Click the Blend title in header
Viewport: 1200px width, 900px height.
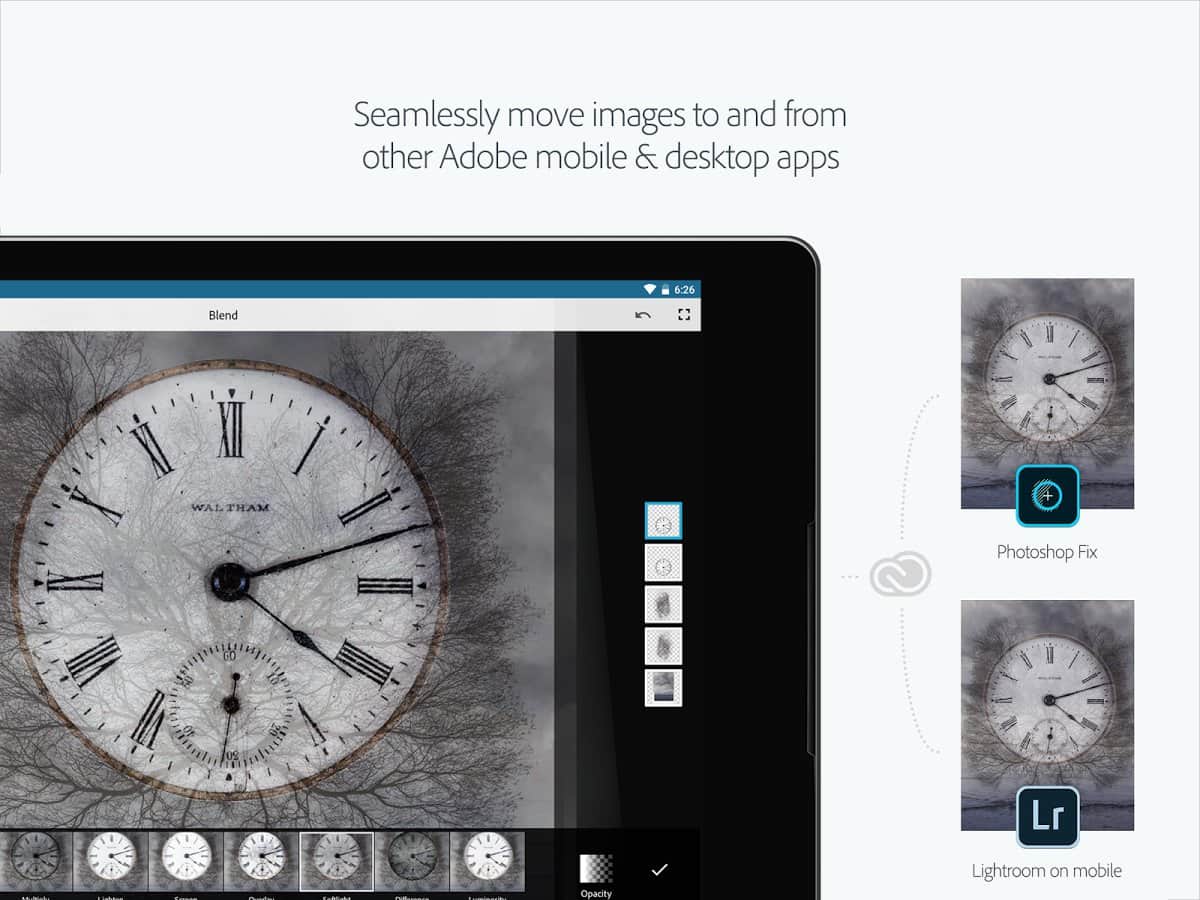tap(223, 315)
